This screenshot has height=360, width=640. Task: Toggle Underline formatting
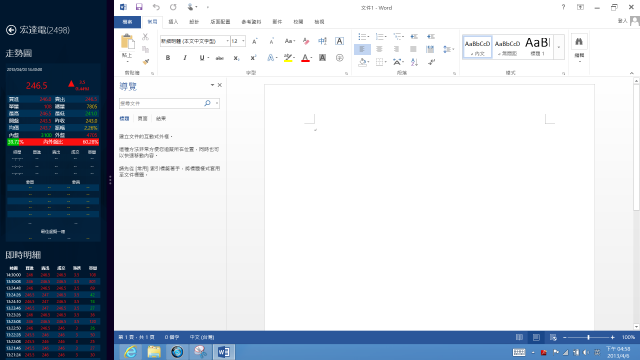click(202, 58)
